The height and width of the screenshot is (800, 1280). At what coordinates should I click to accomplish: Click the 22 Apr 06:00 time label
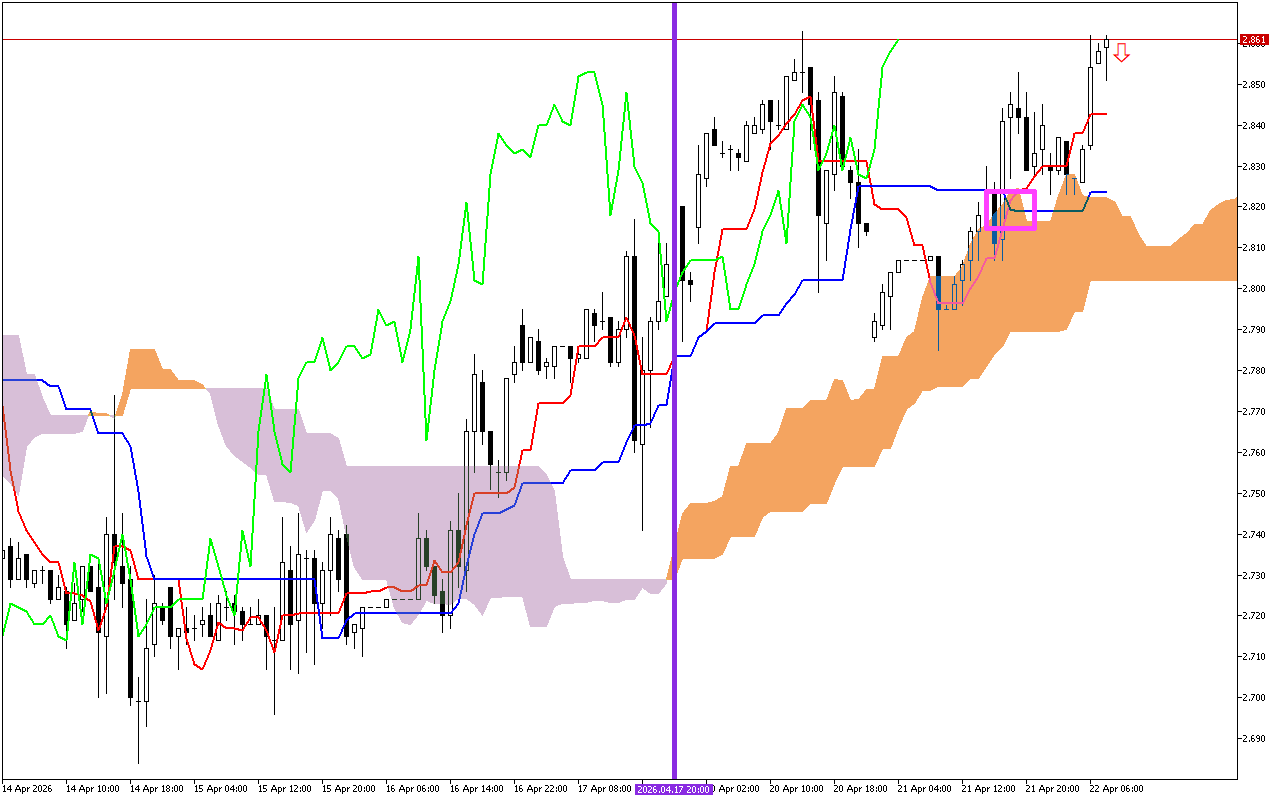(x=1116, y=789)
